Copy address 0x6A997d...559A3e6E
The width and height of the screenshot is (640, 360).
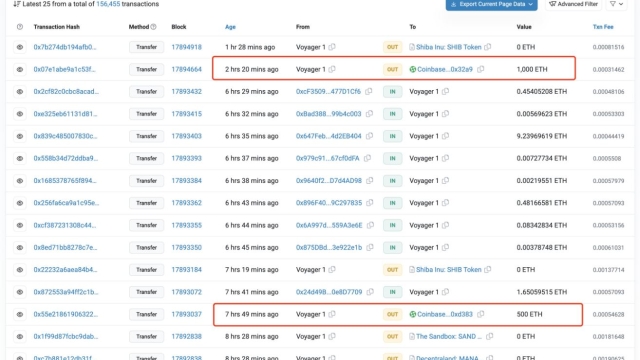tap(370, 225)
